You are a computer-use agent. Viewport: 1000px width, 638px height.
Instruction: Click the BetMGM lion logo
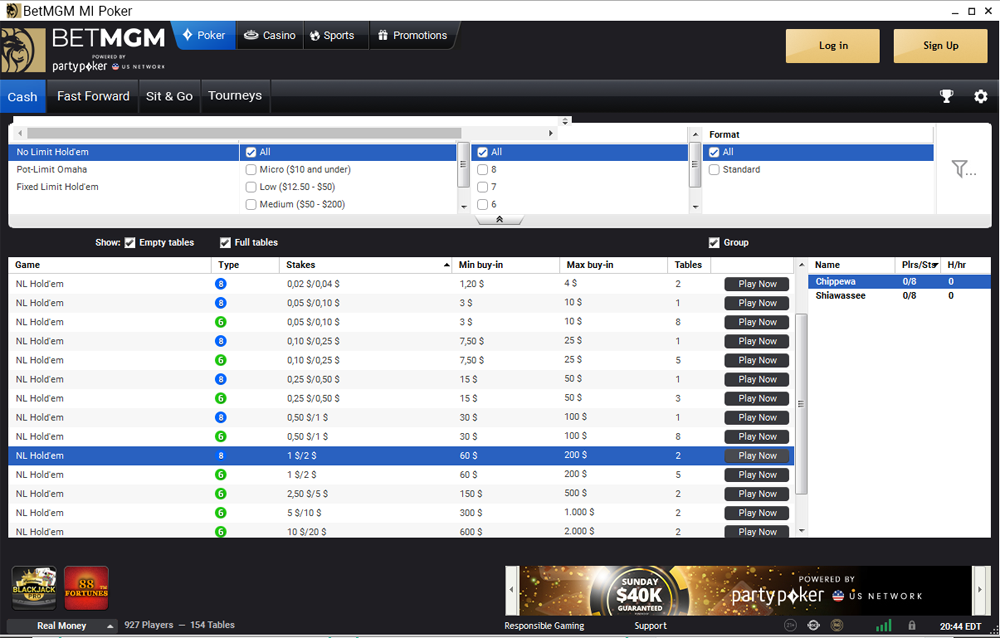(x=23, y=50)
